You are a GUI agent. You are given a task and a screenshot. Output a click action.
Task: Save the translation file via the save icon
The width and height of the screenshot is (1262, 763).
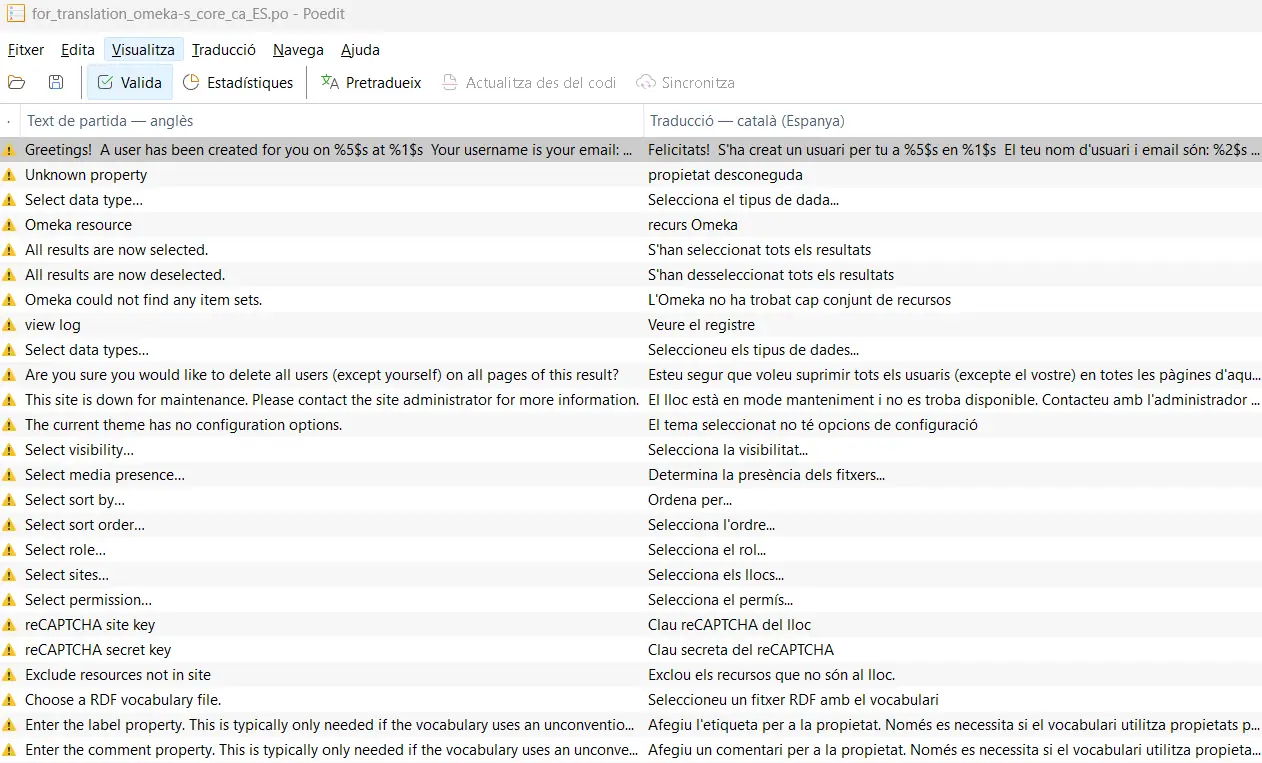click(55, 82)
